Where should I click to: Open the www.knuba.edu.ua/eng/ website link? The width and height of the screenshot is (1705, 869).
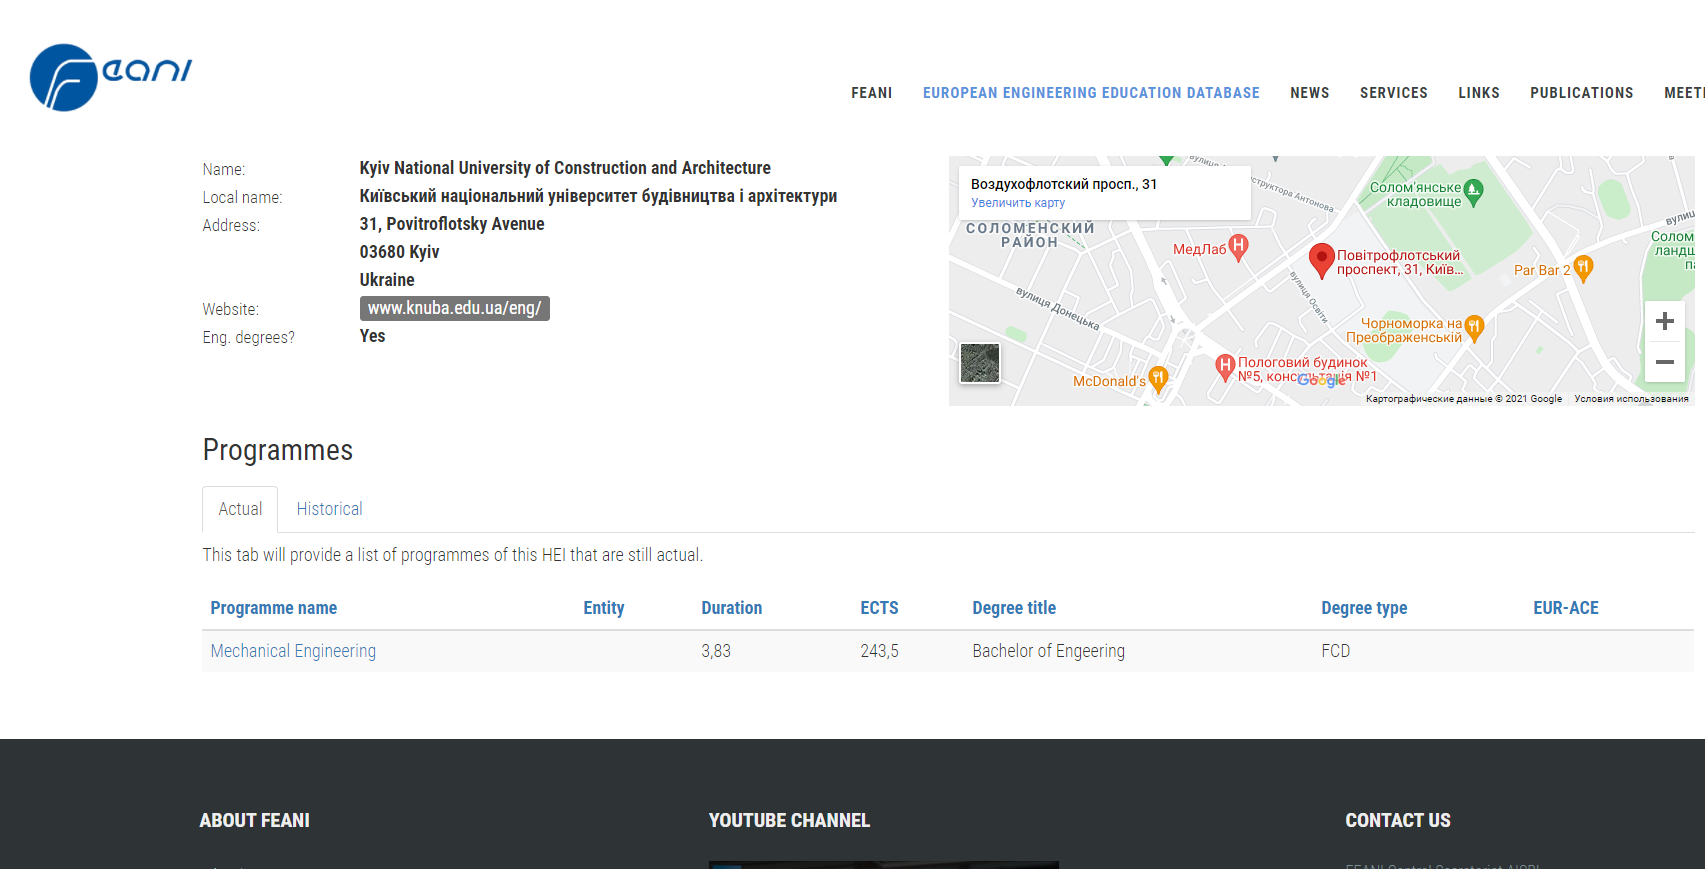click(x=455, y=308)
